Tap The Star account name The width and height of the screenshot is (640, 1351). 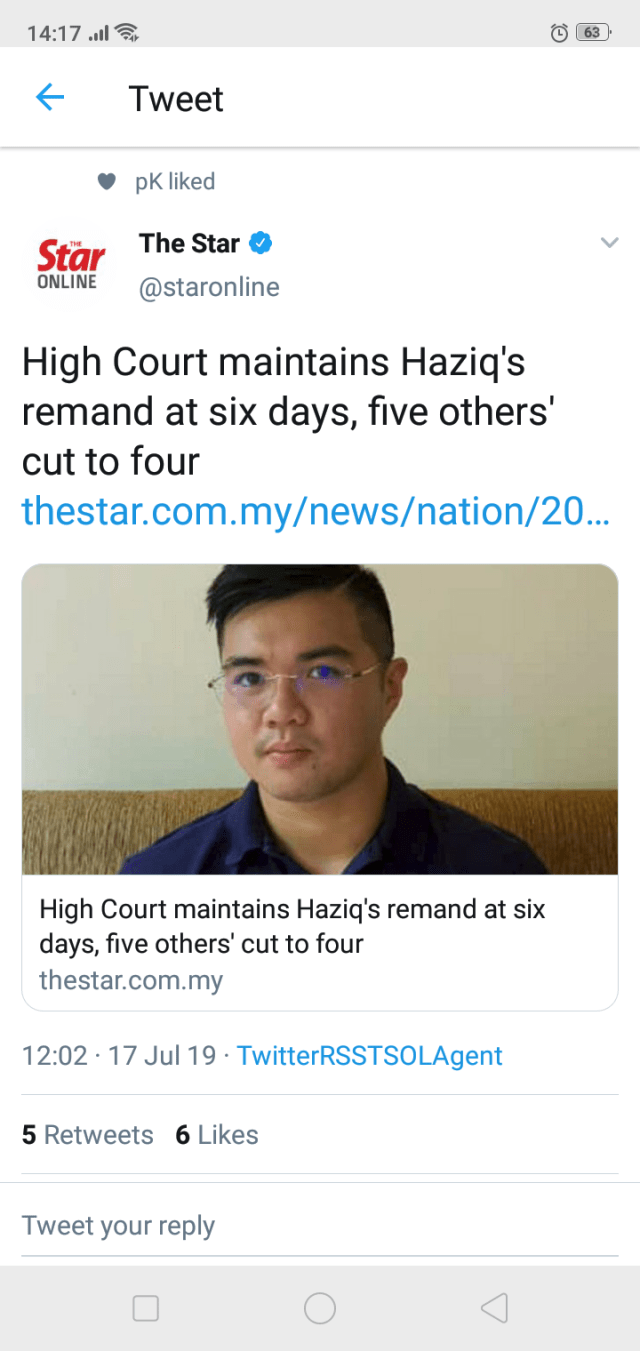click(x=189, y=243)
